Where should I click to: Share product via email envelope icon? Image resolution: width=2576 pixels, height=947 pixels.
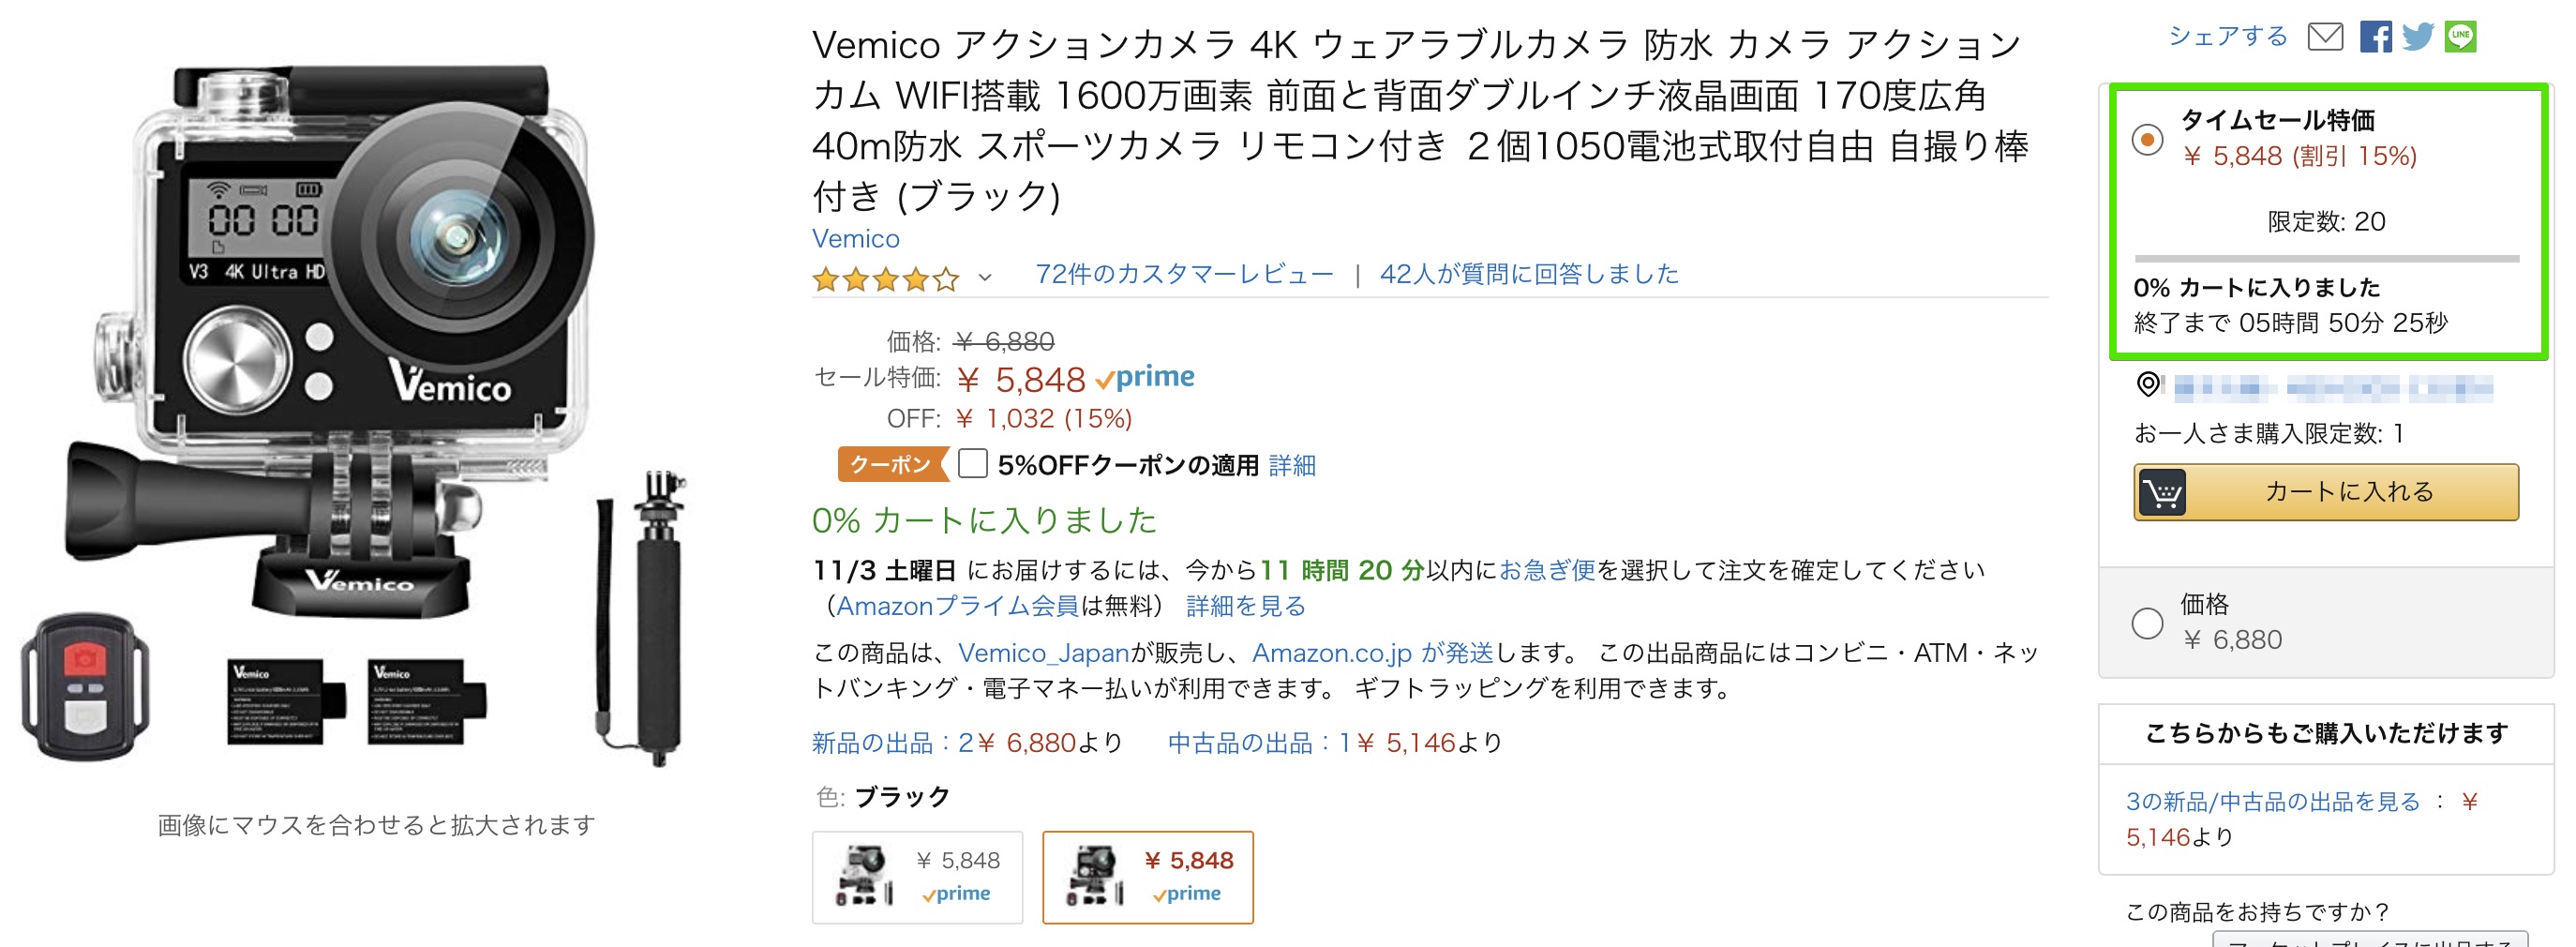[2324, 37]
